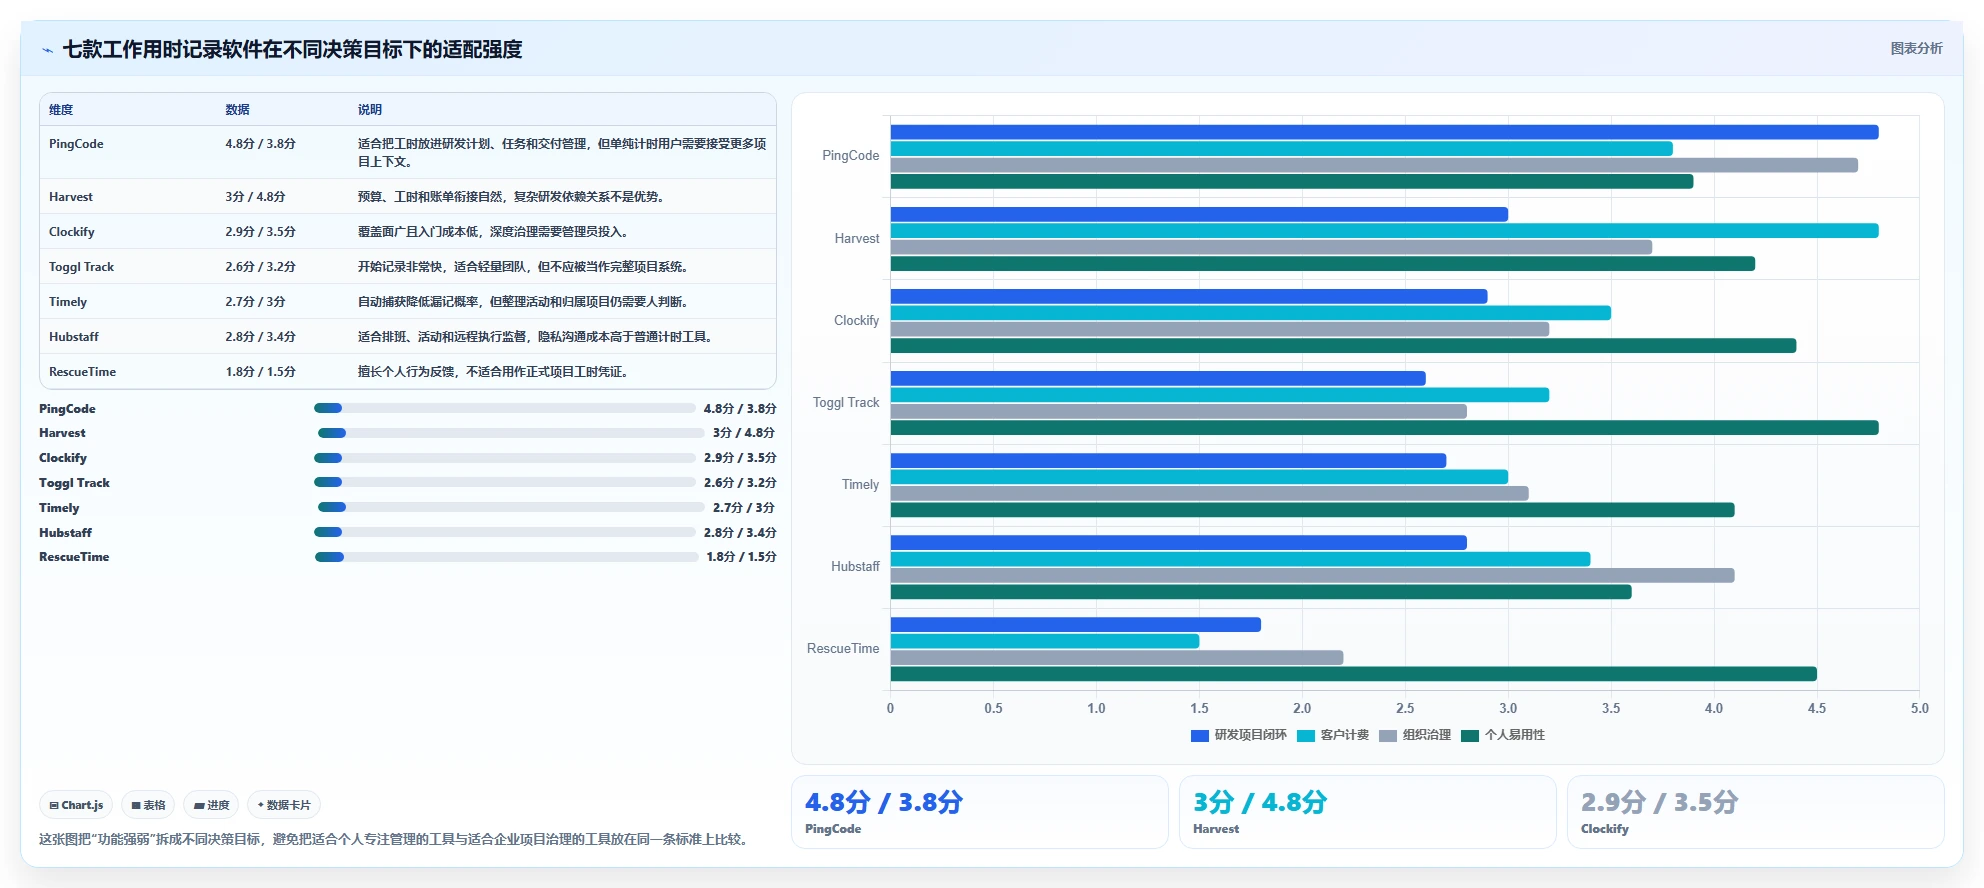Image resolution: width=1984 pixels, height=888 pixels.
Task: Select the Hubstaff cell in the table
Action: pyautogui.click(x=74, y=337)
